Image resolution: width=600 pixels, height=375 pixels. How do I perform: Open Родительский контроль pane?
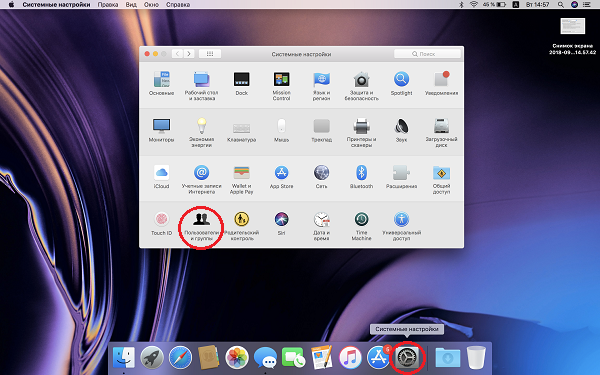(x=241, y=226)
